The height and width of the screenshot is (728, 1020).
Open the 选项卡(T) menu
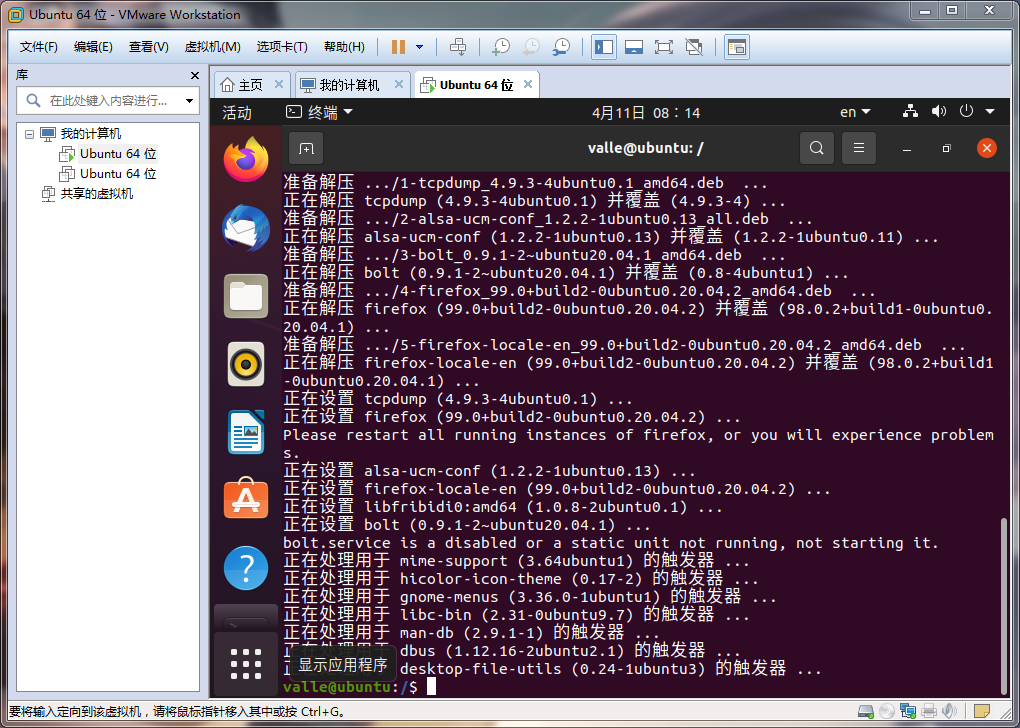pos(282,47)
